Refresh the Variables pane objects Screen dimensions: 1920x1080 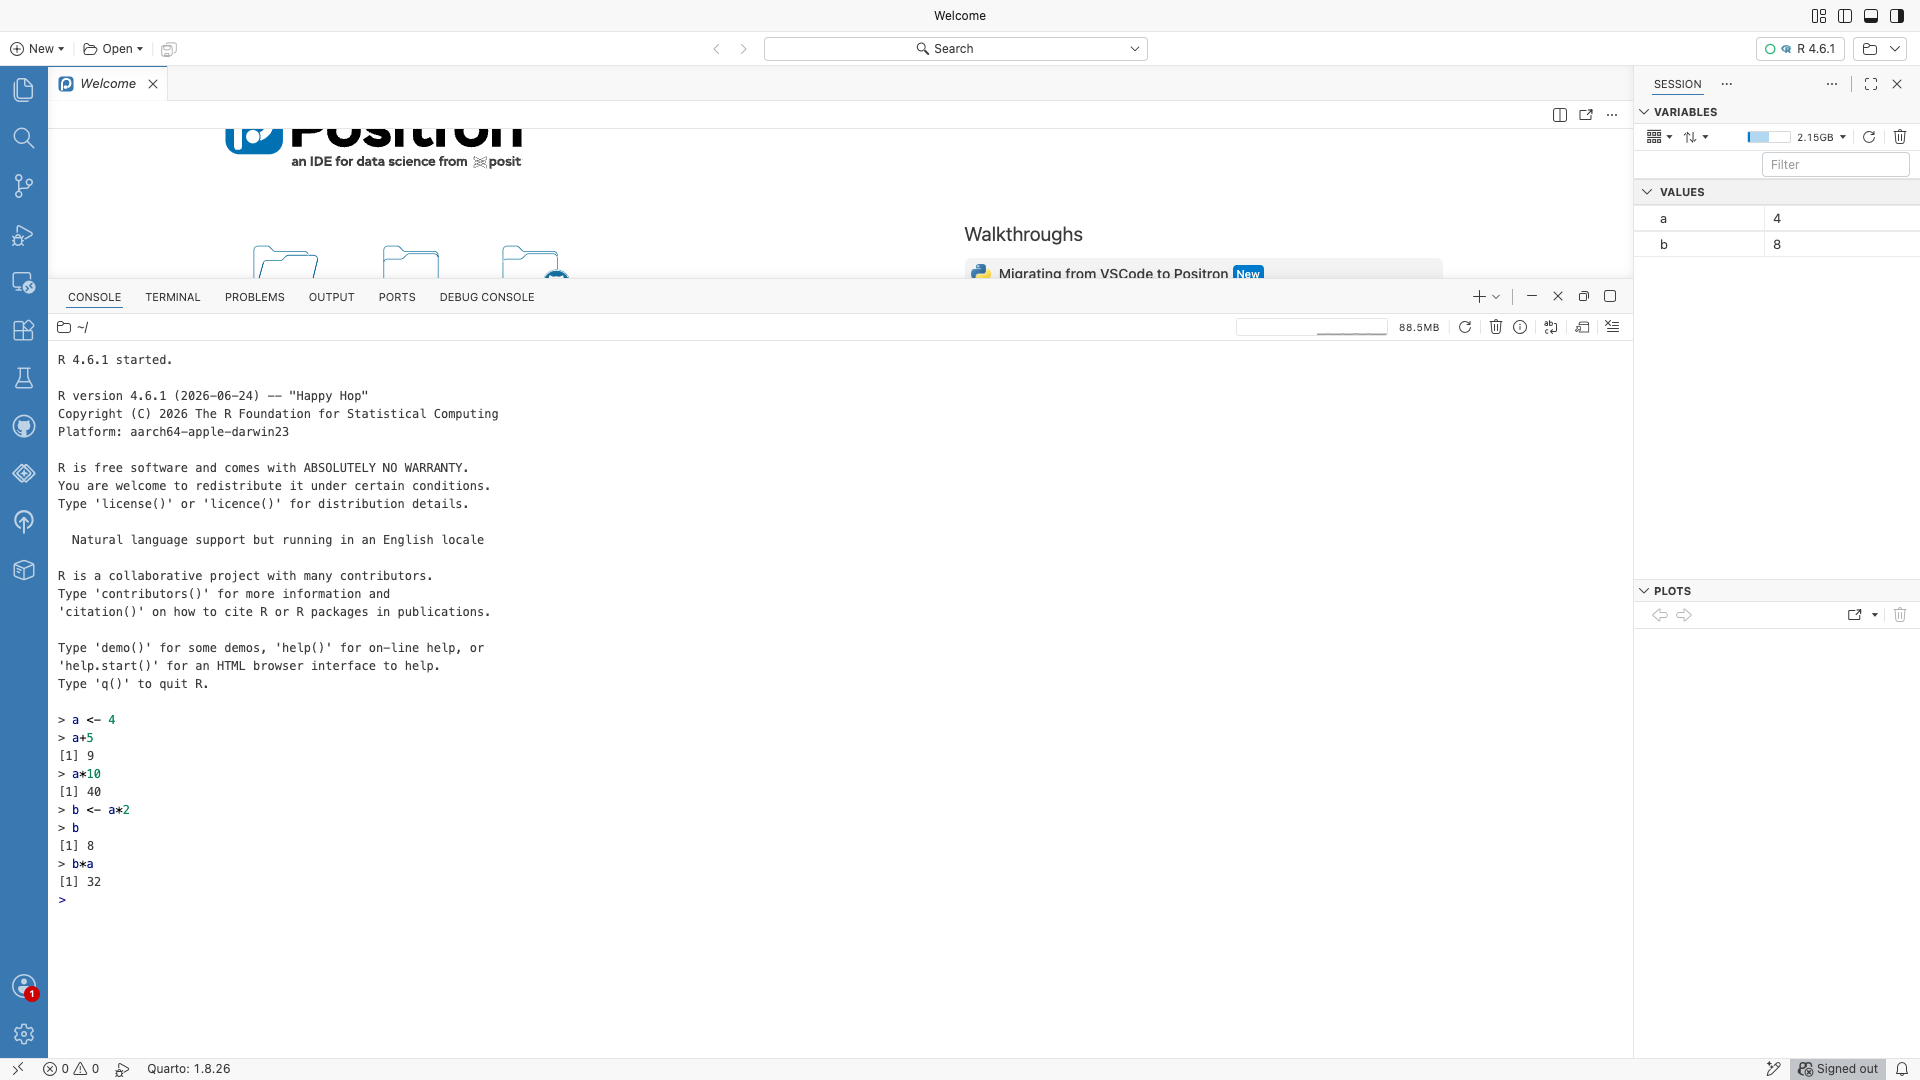click(x=1868, y=137)
